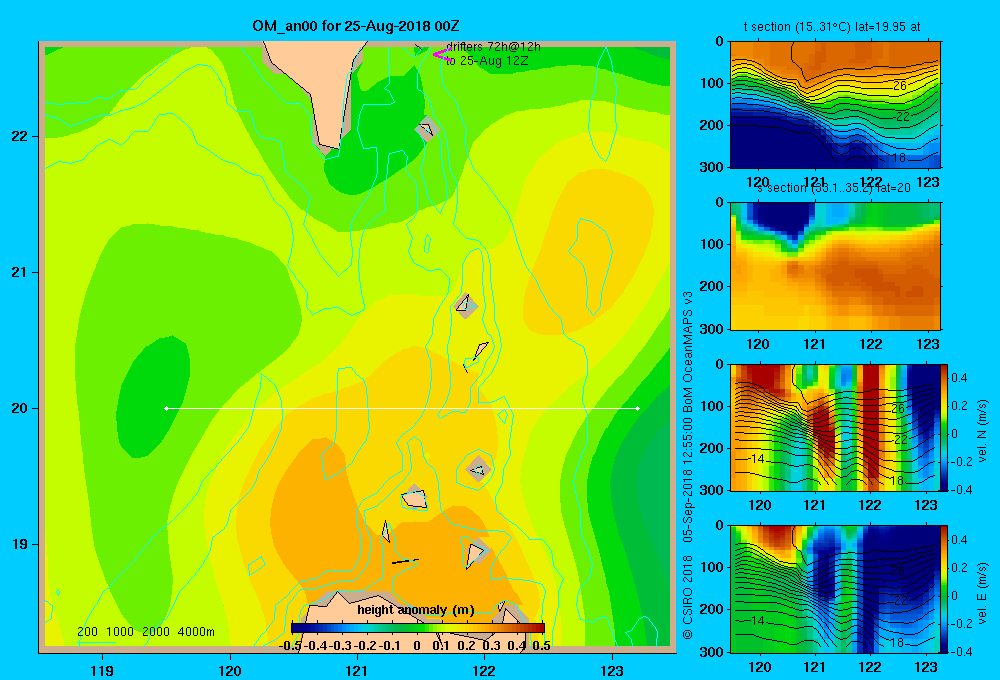This screenshot has height=680, width=1000.
Task: Click latitude label "22" on the main map axis
Action: 20,137
